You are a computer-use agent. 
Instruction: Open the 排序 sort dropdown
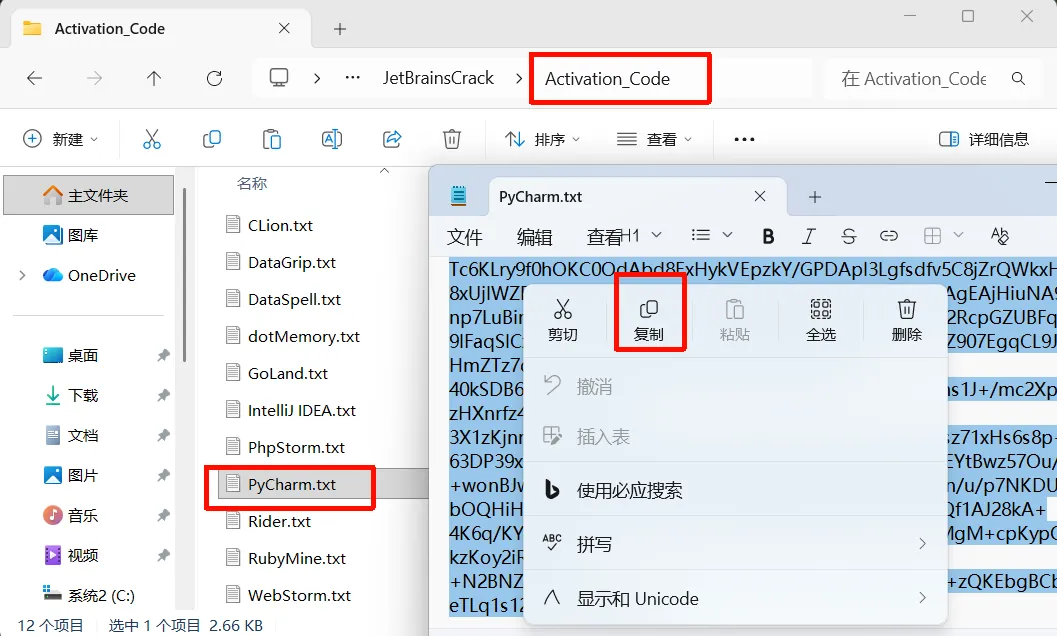pyautogui.click(x=542, y=139)
